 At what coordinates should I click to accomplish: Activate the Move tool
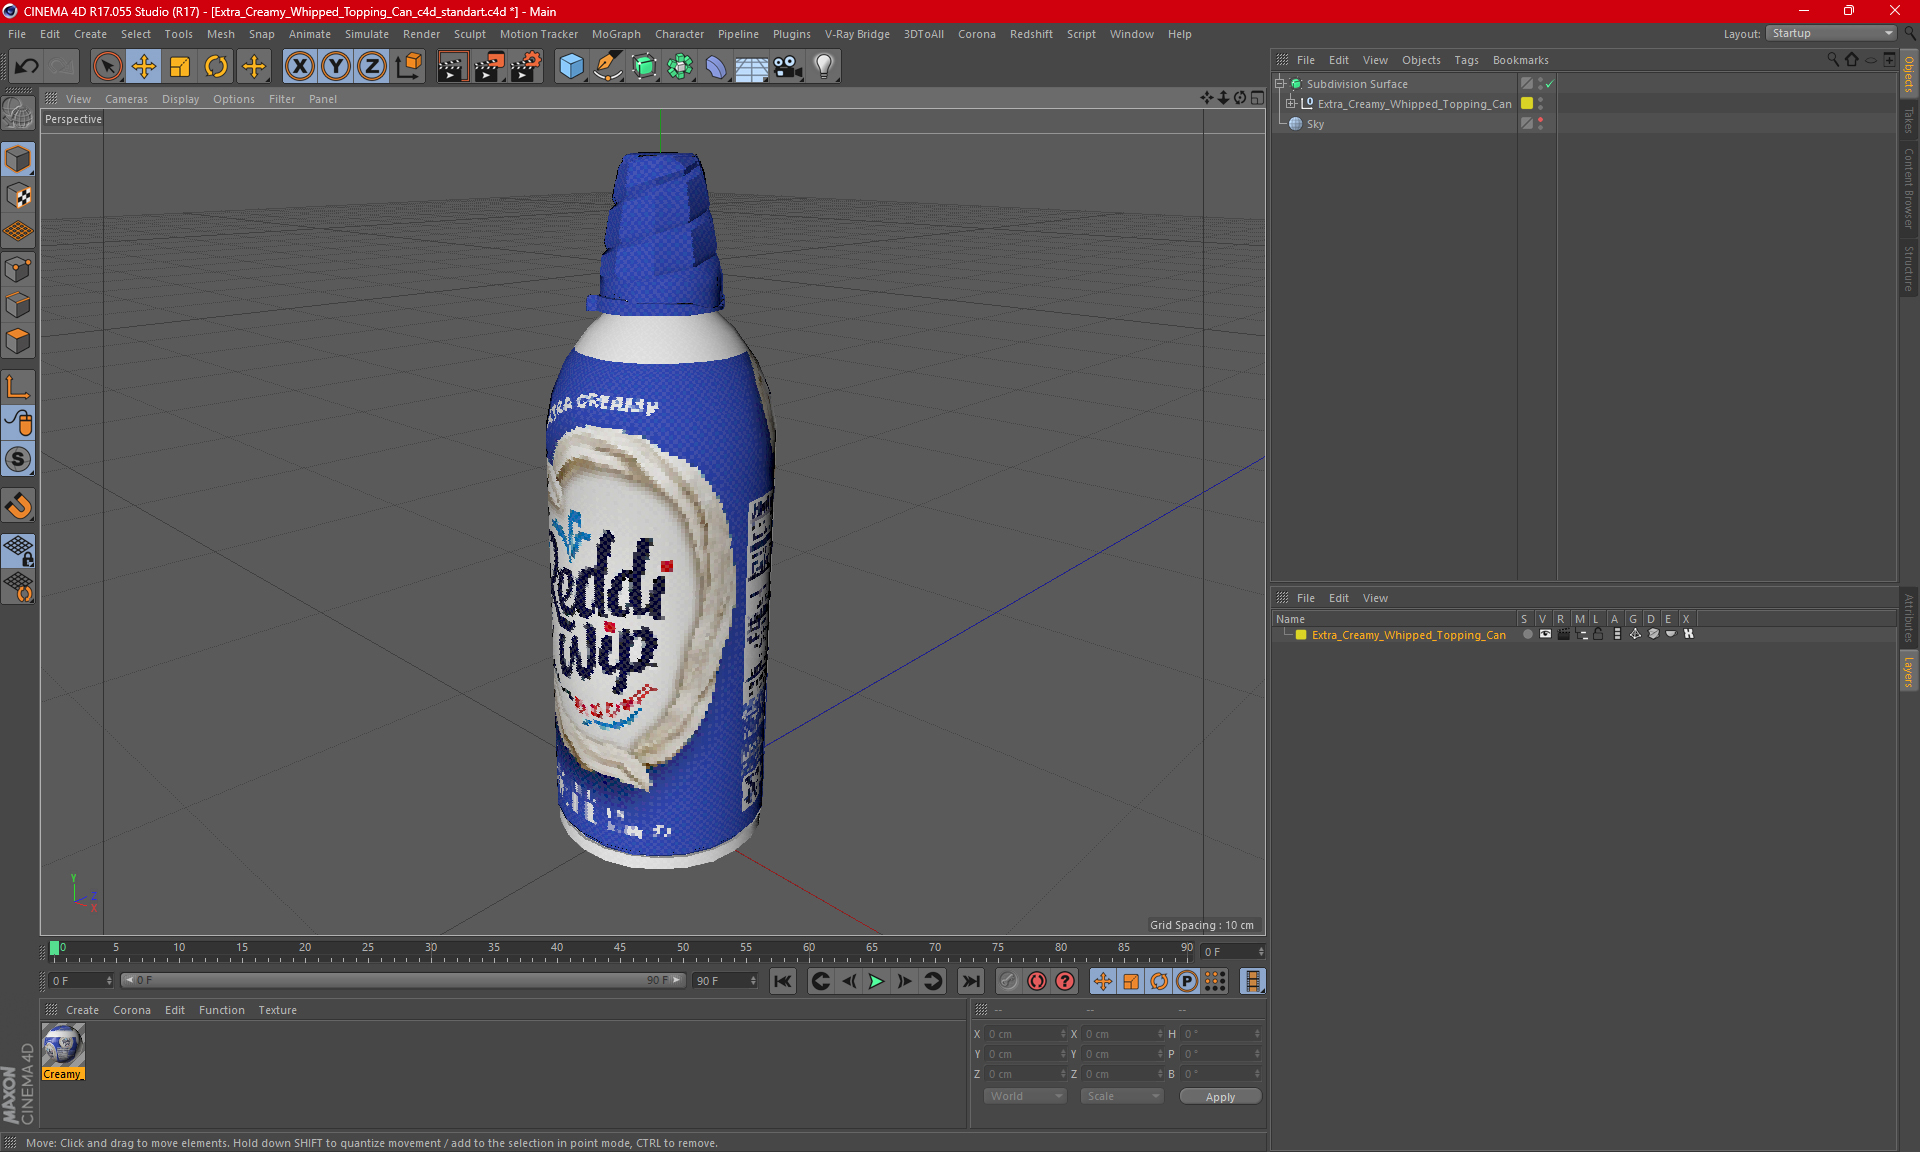(x=144, y=67)
